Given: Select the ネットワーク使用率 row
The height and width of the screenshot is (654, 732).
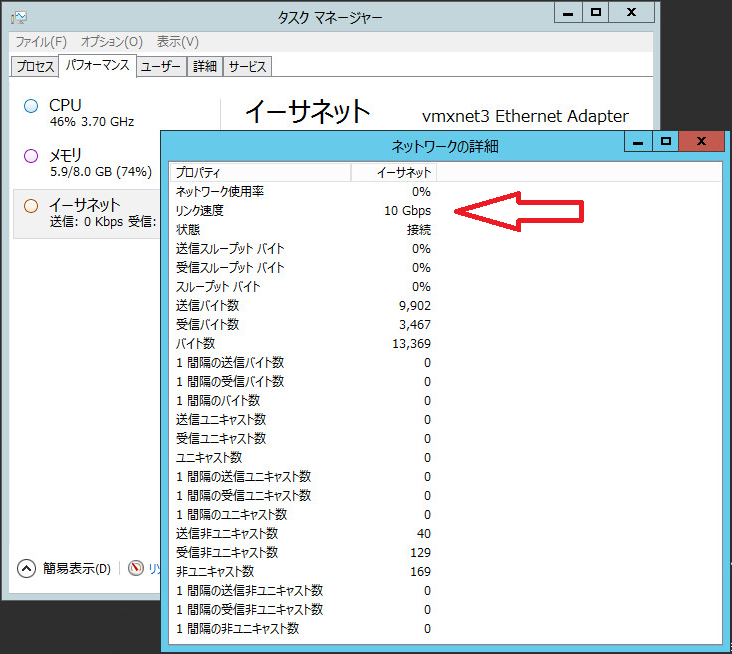Looking at the screenshot, I should click(x=303, y=192).
